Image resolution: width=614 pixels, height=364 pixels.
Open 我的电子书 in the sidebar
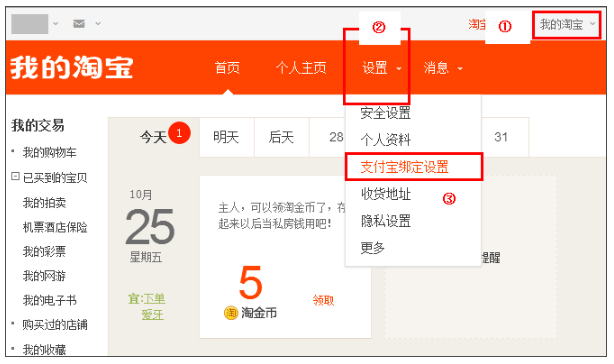(x=49, y=300)
